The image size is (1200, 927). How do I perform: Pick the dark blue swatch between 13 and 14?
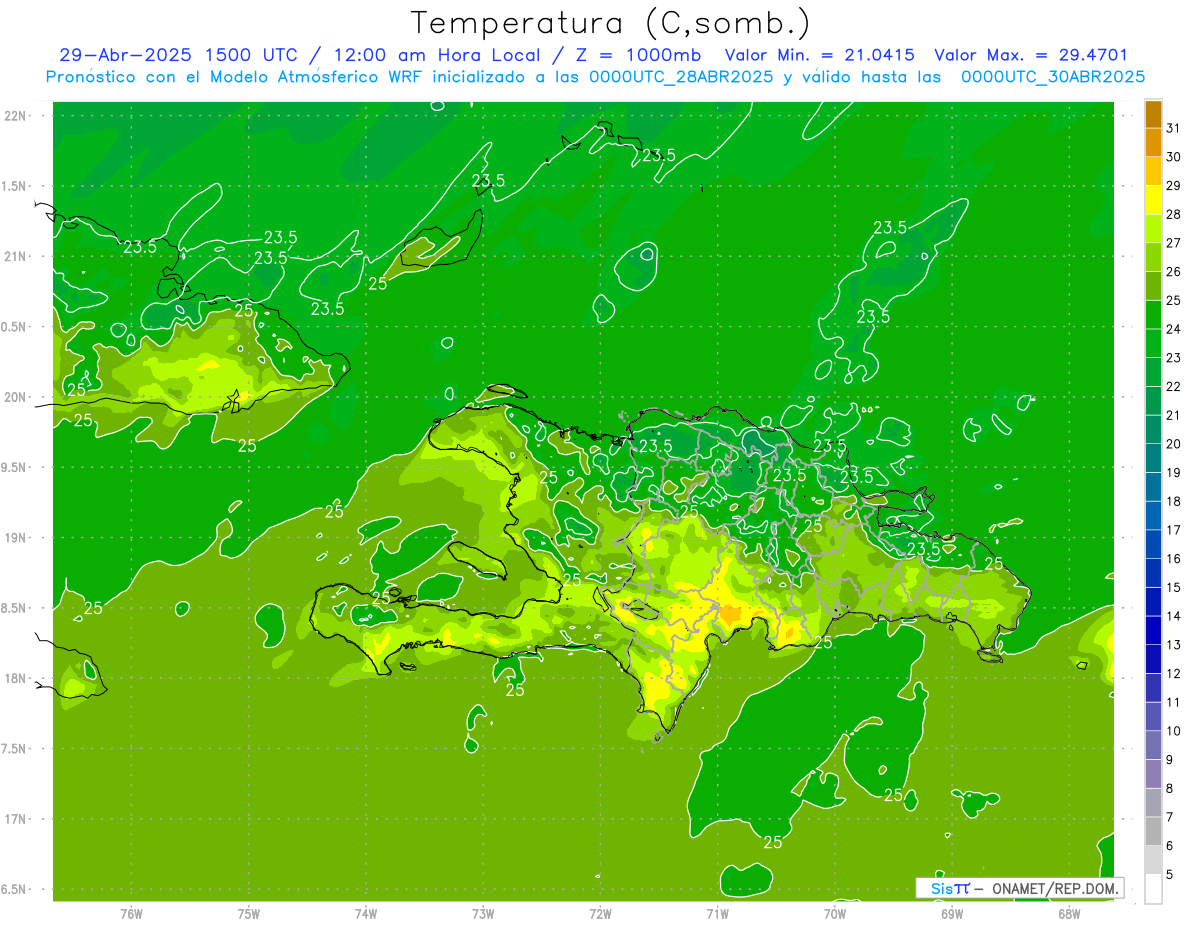(x=1153, y=630)
